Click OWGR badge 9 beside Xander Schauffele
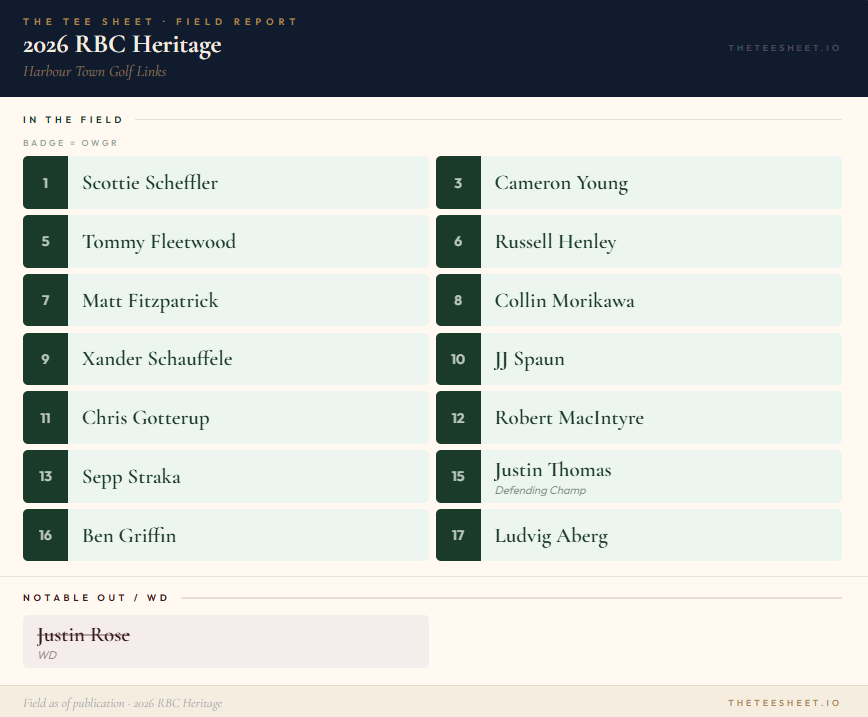 [45, 359]
